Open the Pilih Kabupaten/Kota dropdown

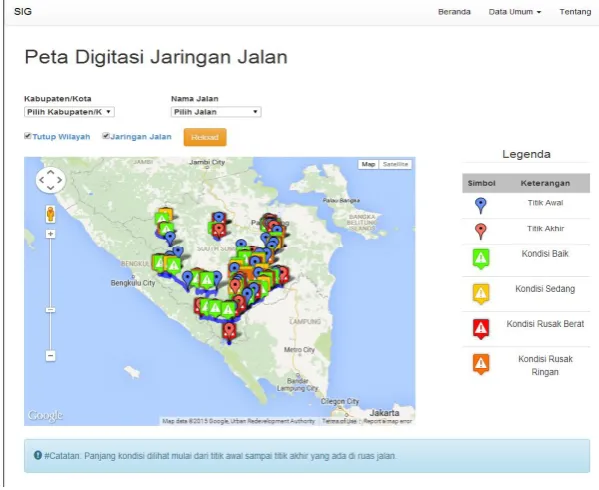pos(69,112)
